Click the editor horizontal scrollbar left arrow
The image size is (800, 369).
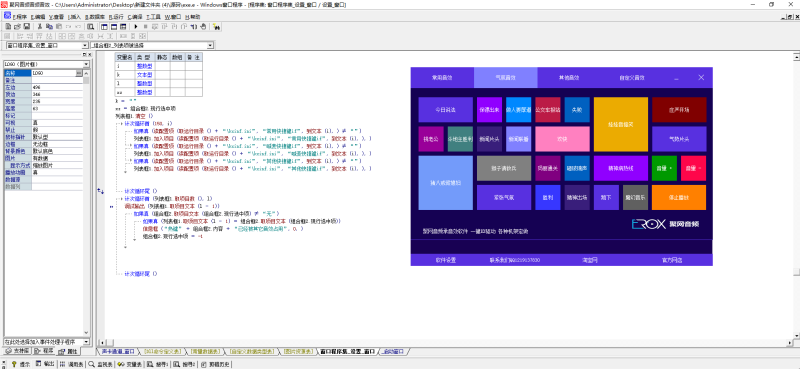(x=101, y=342)
